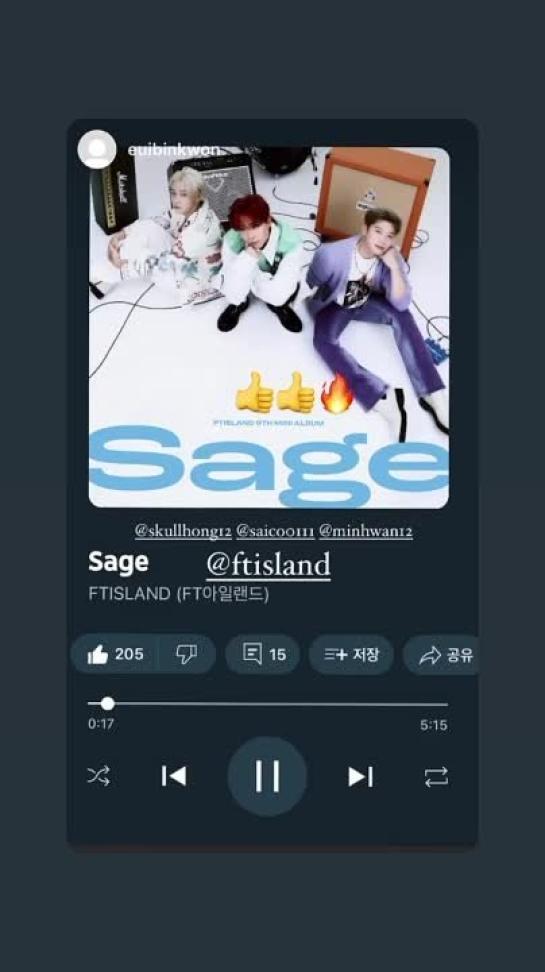Seek along the song progress bar
This screenshot has width=545, height=972.
tap(267, 704)
